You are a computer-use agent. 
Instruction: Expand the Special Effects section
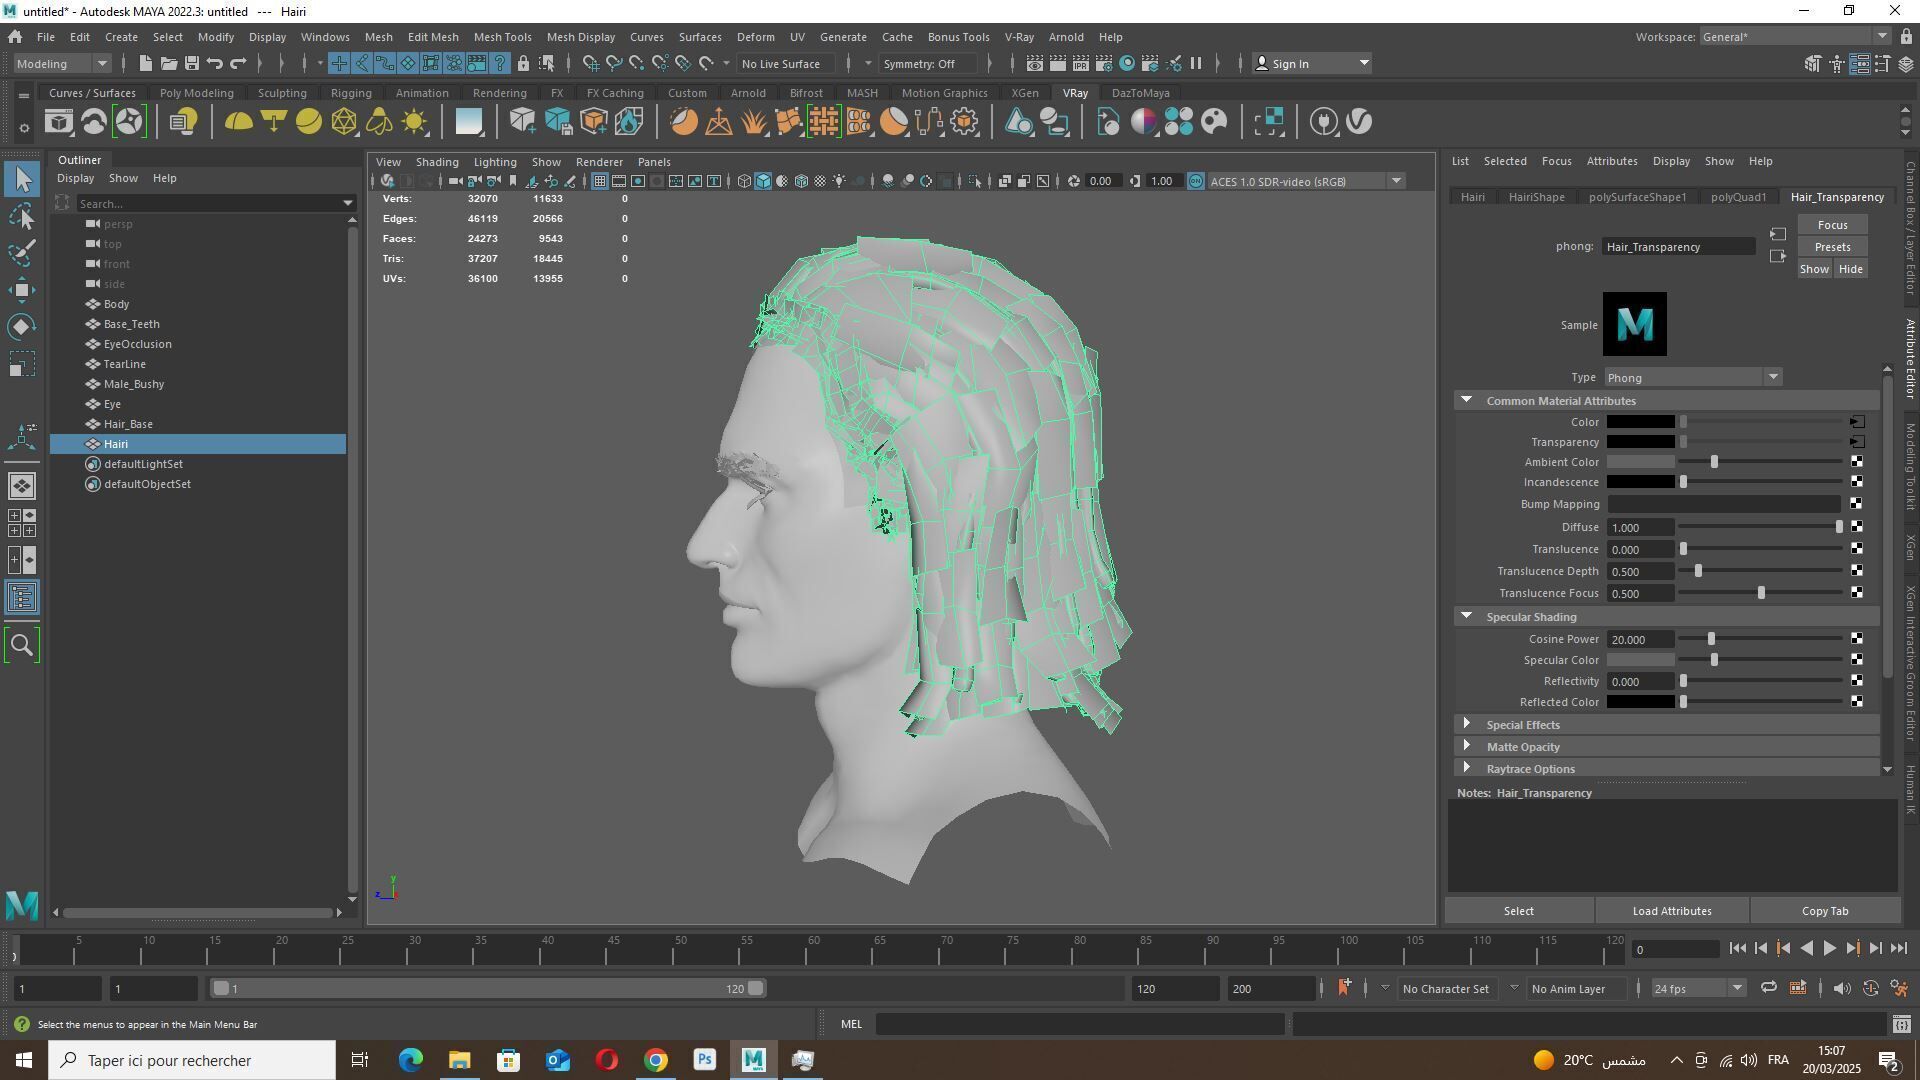[1466, 725]
